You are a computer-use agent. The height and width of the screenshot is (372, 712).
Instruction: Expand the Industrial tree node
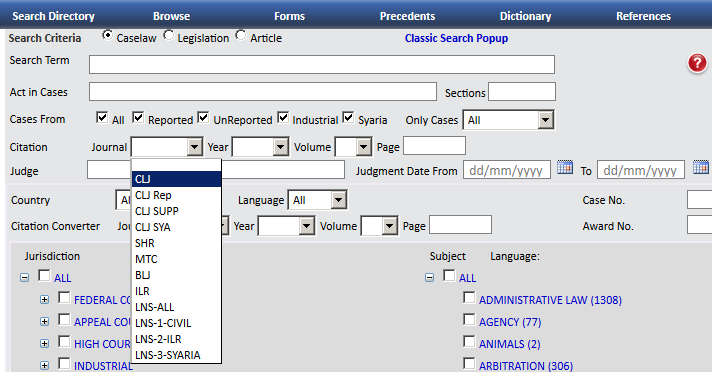(x=44, y=365)
